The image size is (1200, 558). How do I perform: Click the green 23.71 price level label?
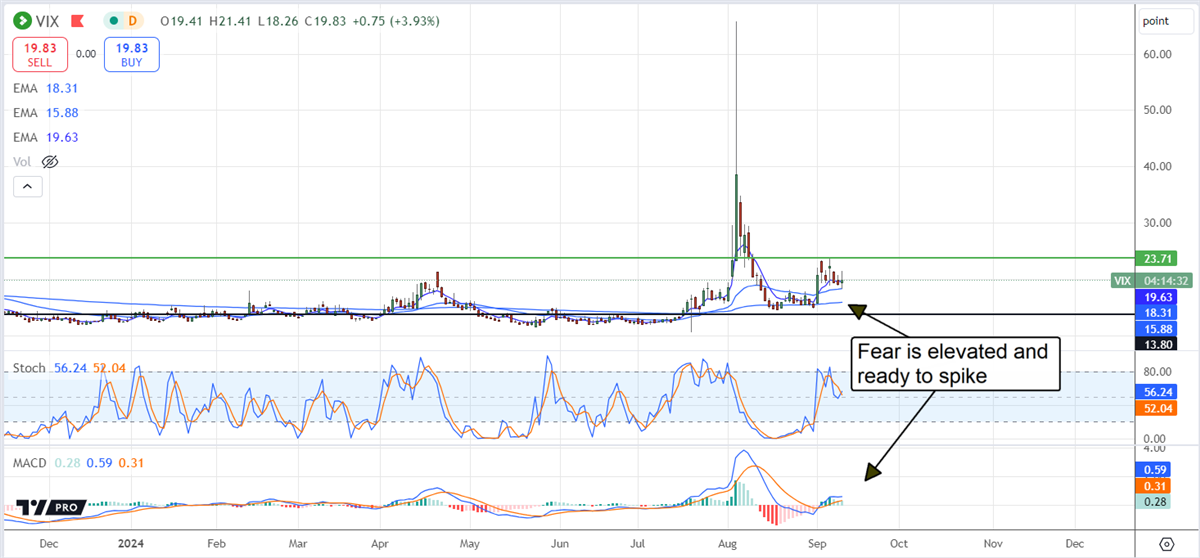point(1159,258)
